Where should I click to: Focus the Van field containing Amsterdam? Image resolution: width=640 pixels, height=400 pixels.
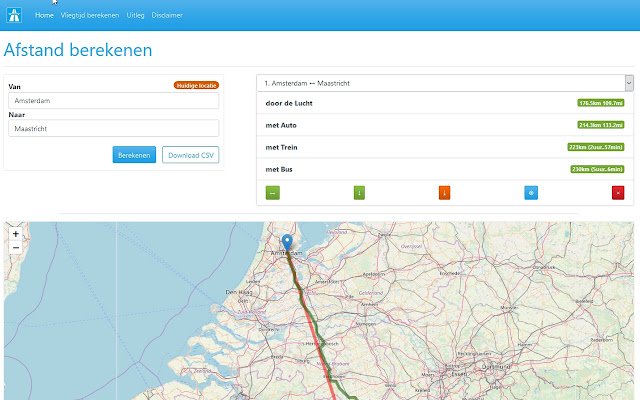(113, 100)
